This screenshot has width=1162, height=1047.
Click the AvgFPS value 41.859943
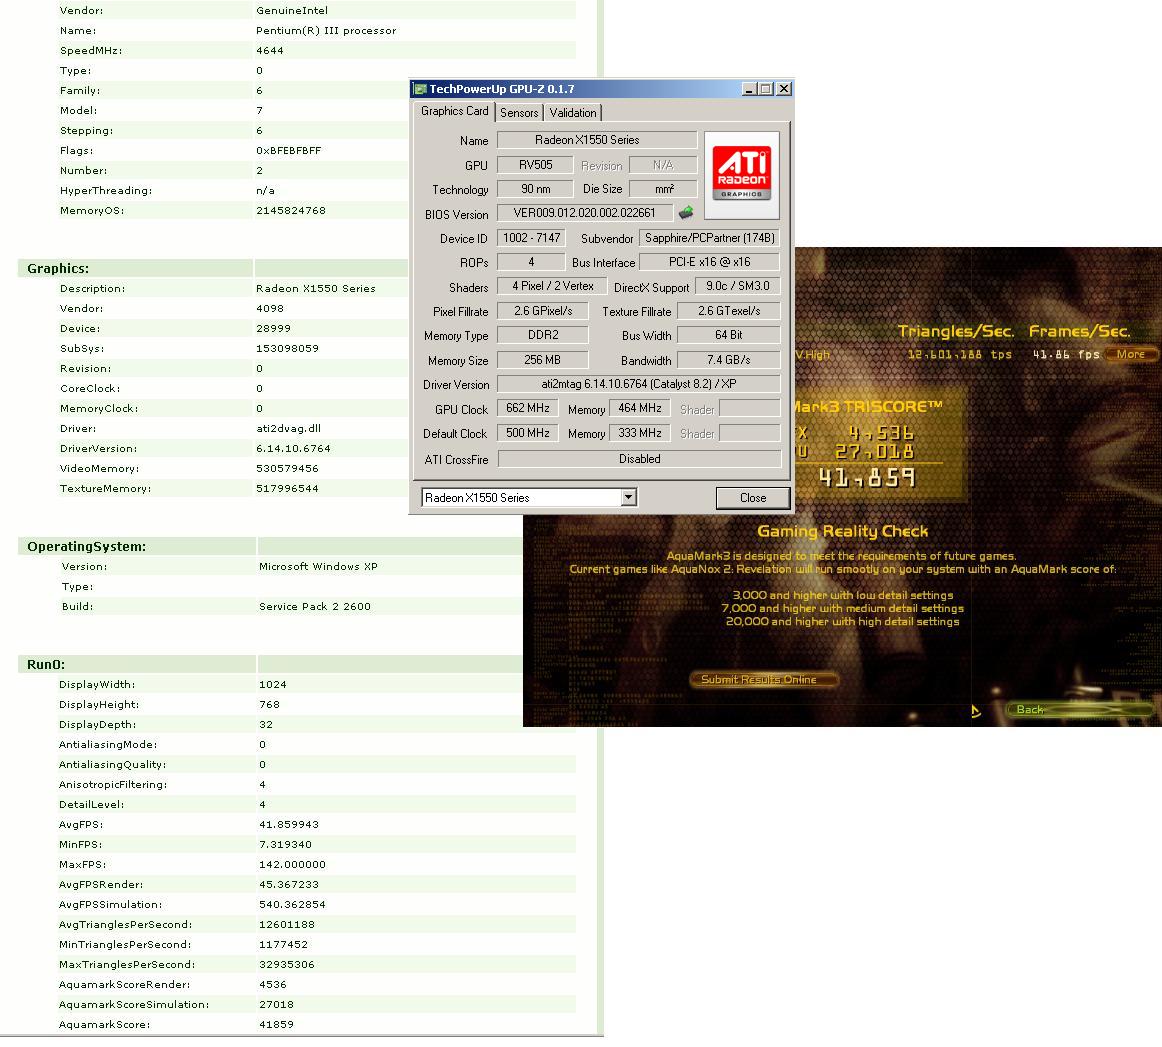(x=289, y=824)
